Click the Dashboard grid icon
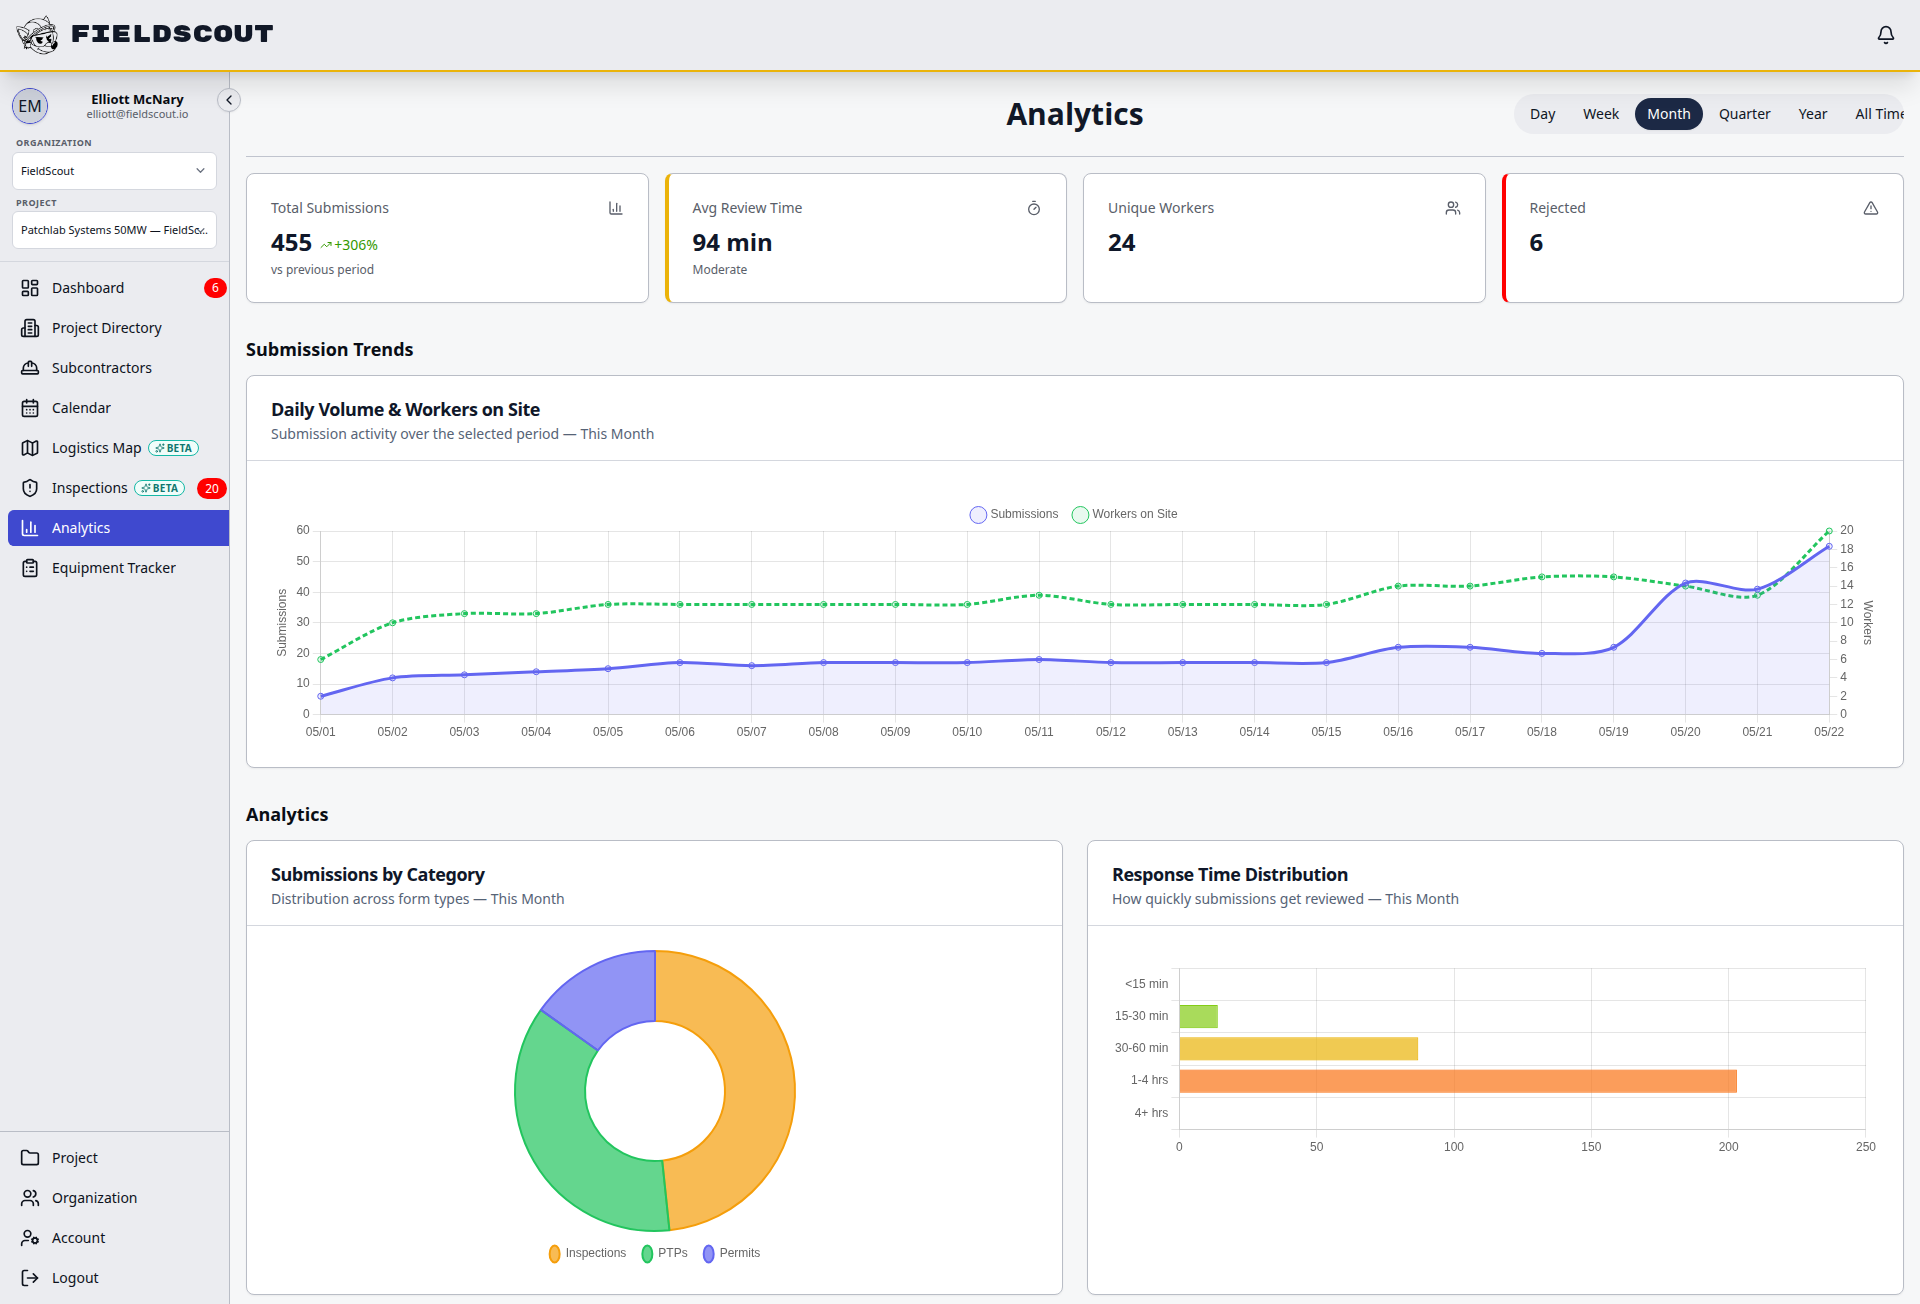This screenshot has height=1304, width=1920. [x=30, y=288]
